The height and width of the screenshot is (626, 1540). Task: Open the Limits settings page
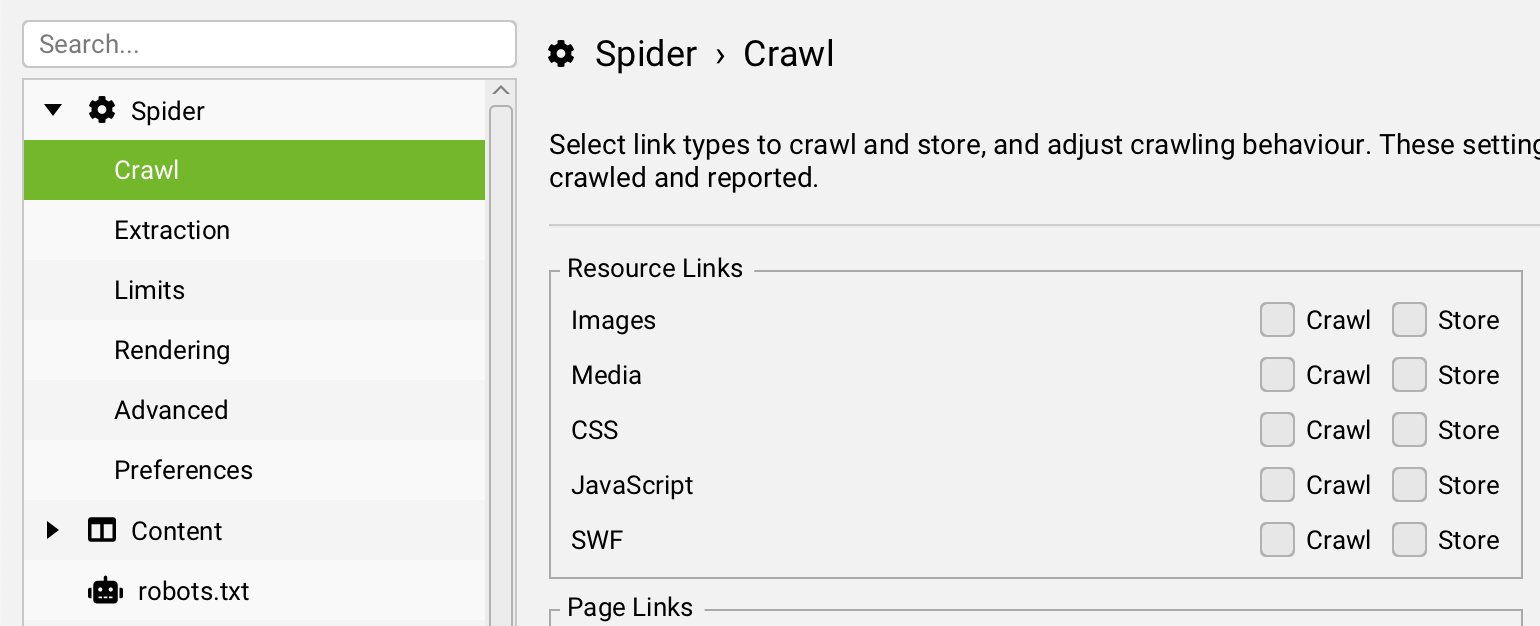coord(150,290)
